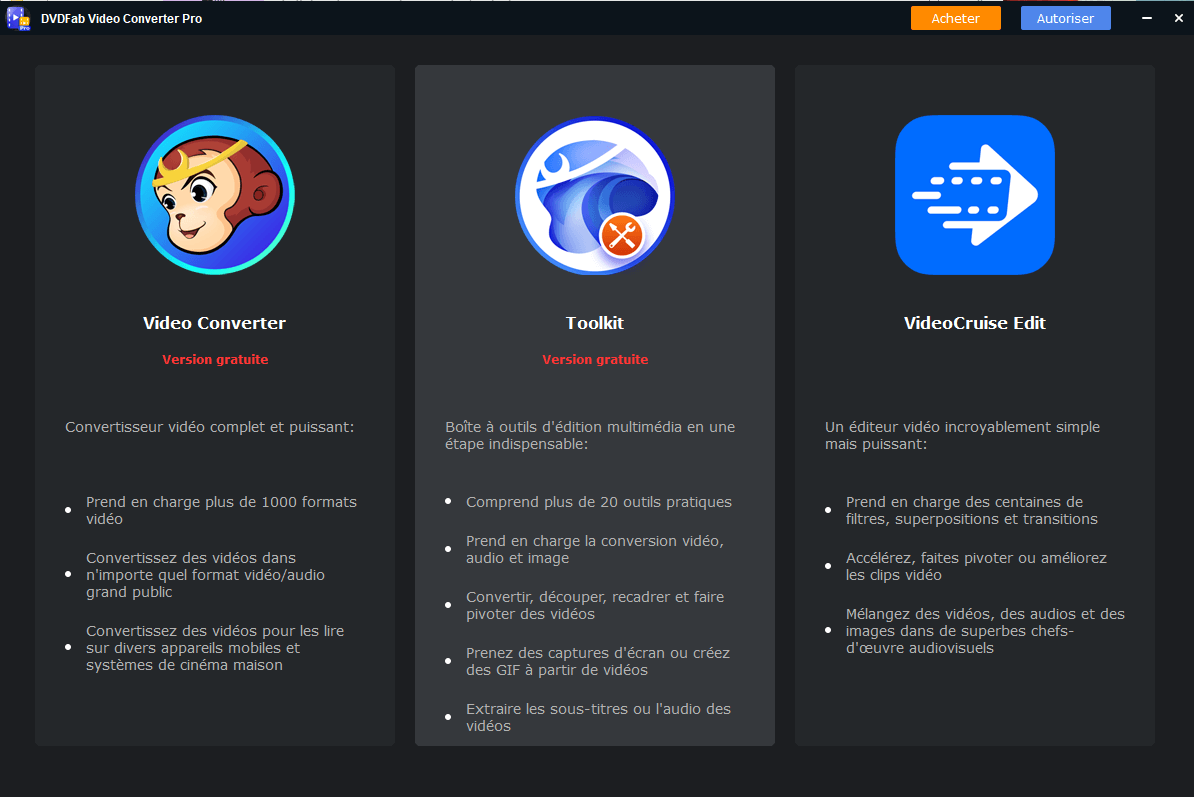The width and height of the screenshot is (1194, 797).
Task: Click 'Convertisseur vidéo complet et puissant:' text
Action: [x=209, y=427]
